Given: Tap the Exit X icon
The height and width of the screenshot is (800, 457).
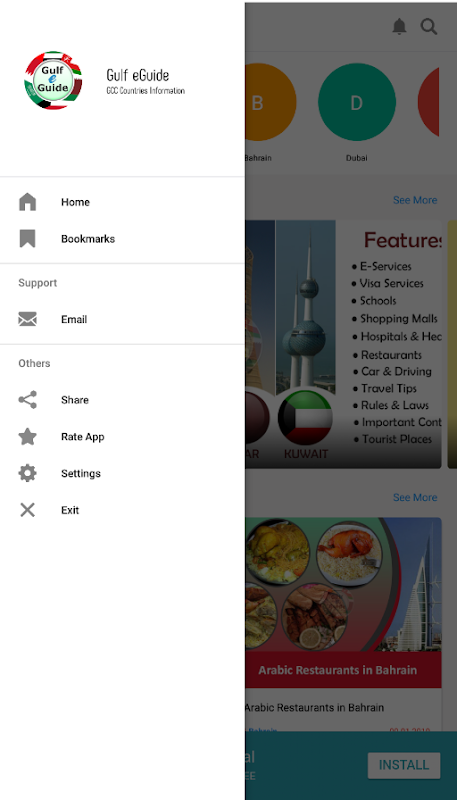Looking at the screenshot, I should (x=28, y=510).
